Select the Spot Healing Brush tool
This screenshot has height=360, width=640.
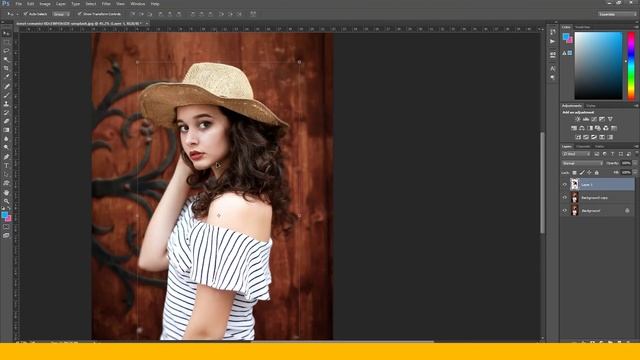click(6, 86)
